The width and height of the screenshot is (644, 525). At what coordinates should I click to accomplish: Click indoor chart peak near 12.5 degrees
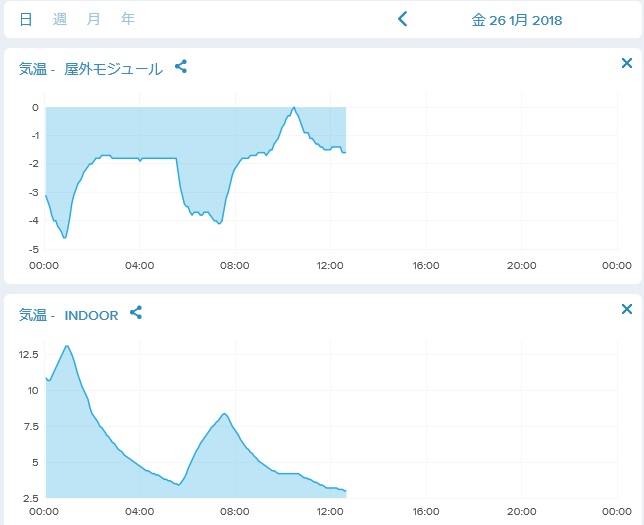point(67,346)
